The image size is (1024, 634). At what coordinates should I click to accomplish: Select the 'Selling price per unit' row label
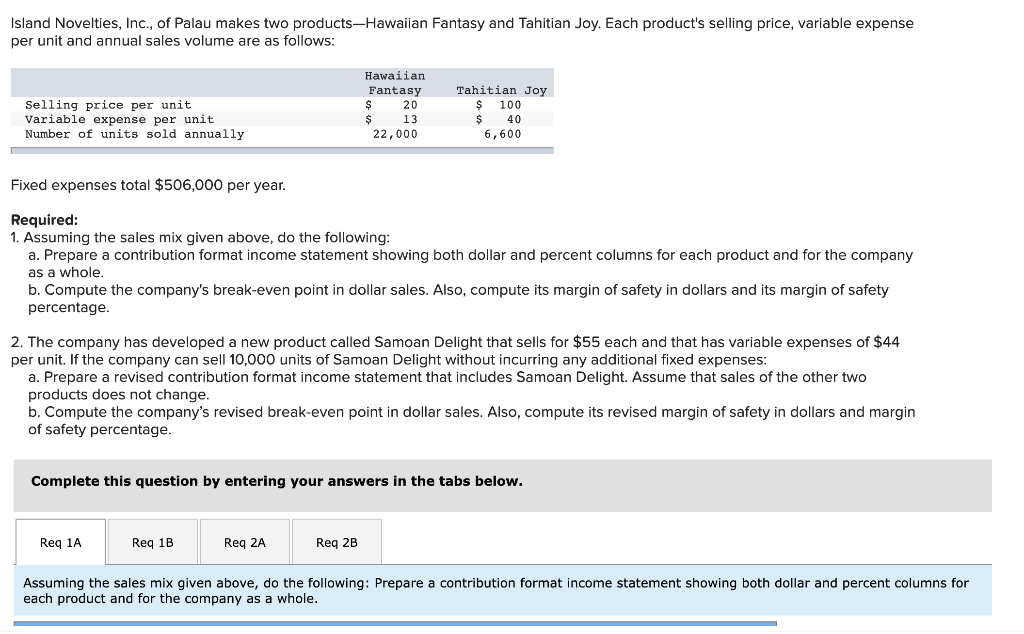108,105
